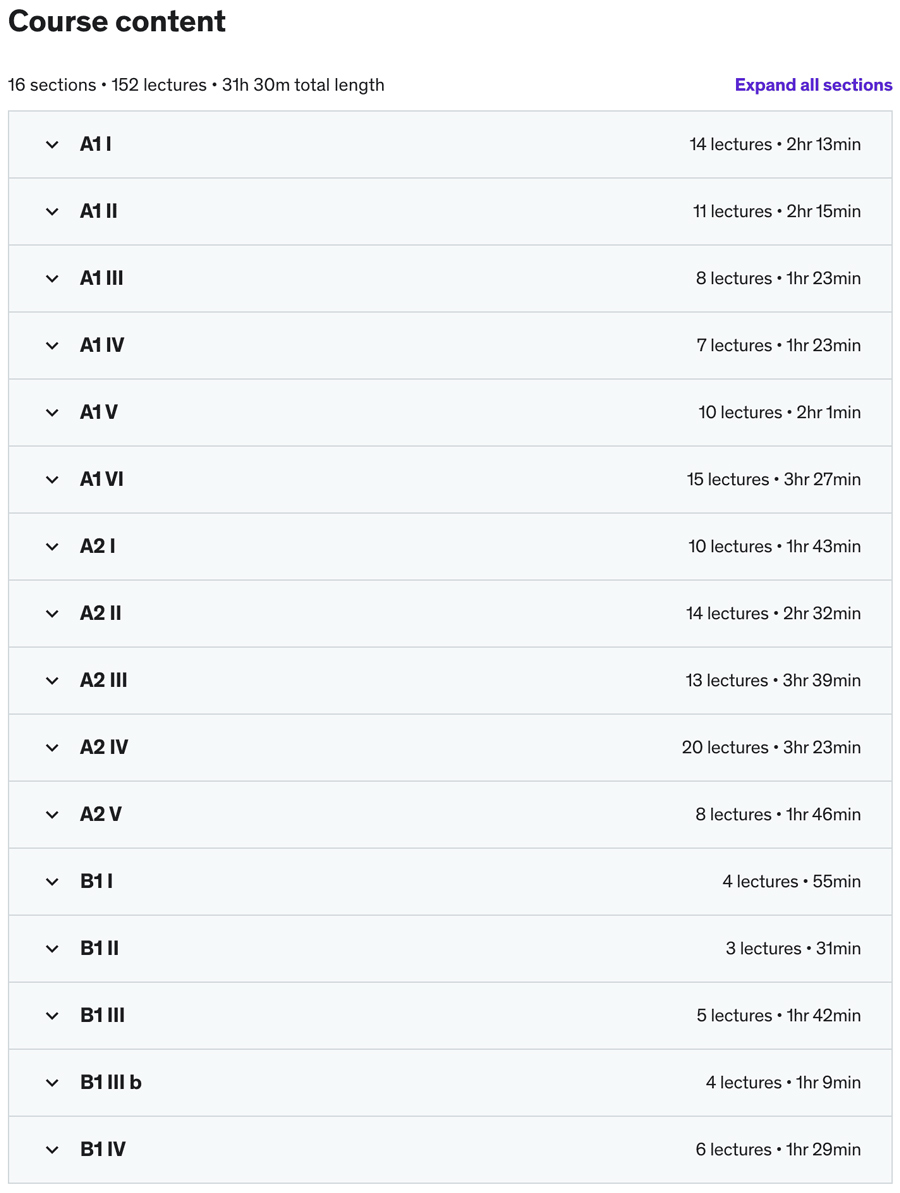Click the 4 lectures 55min summary

point(791,881)
